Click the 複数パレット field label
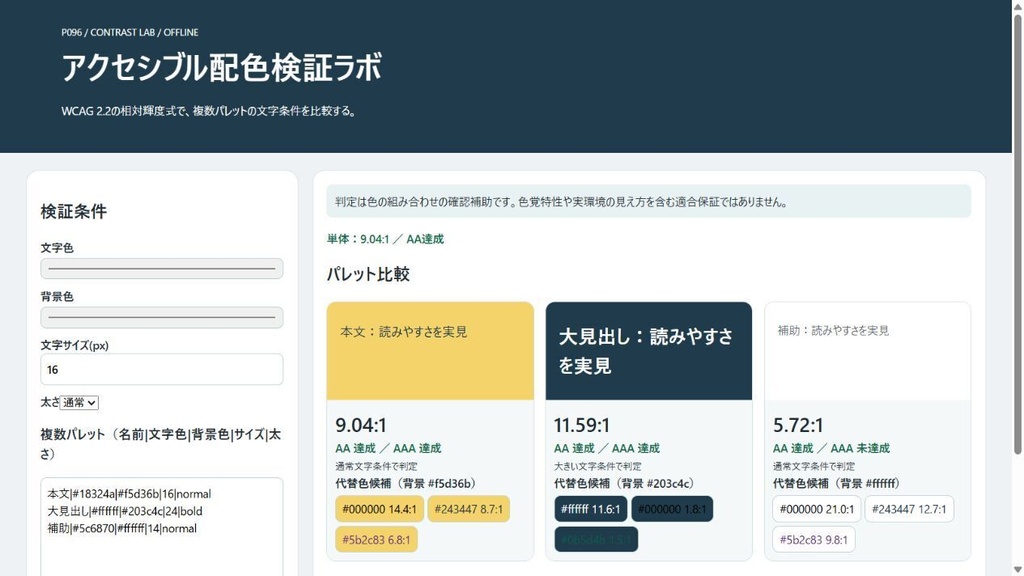The height and width of the screenshot is (576, 1024). point(161,443)
